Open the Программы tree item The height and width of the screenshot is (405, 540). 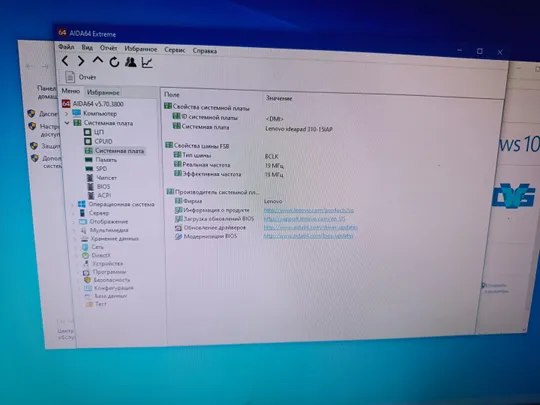click(x=105, y=272)
